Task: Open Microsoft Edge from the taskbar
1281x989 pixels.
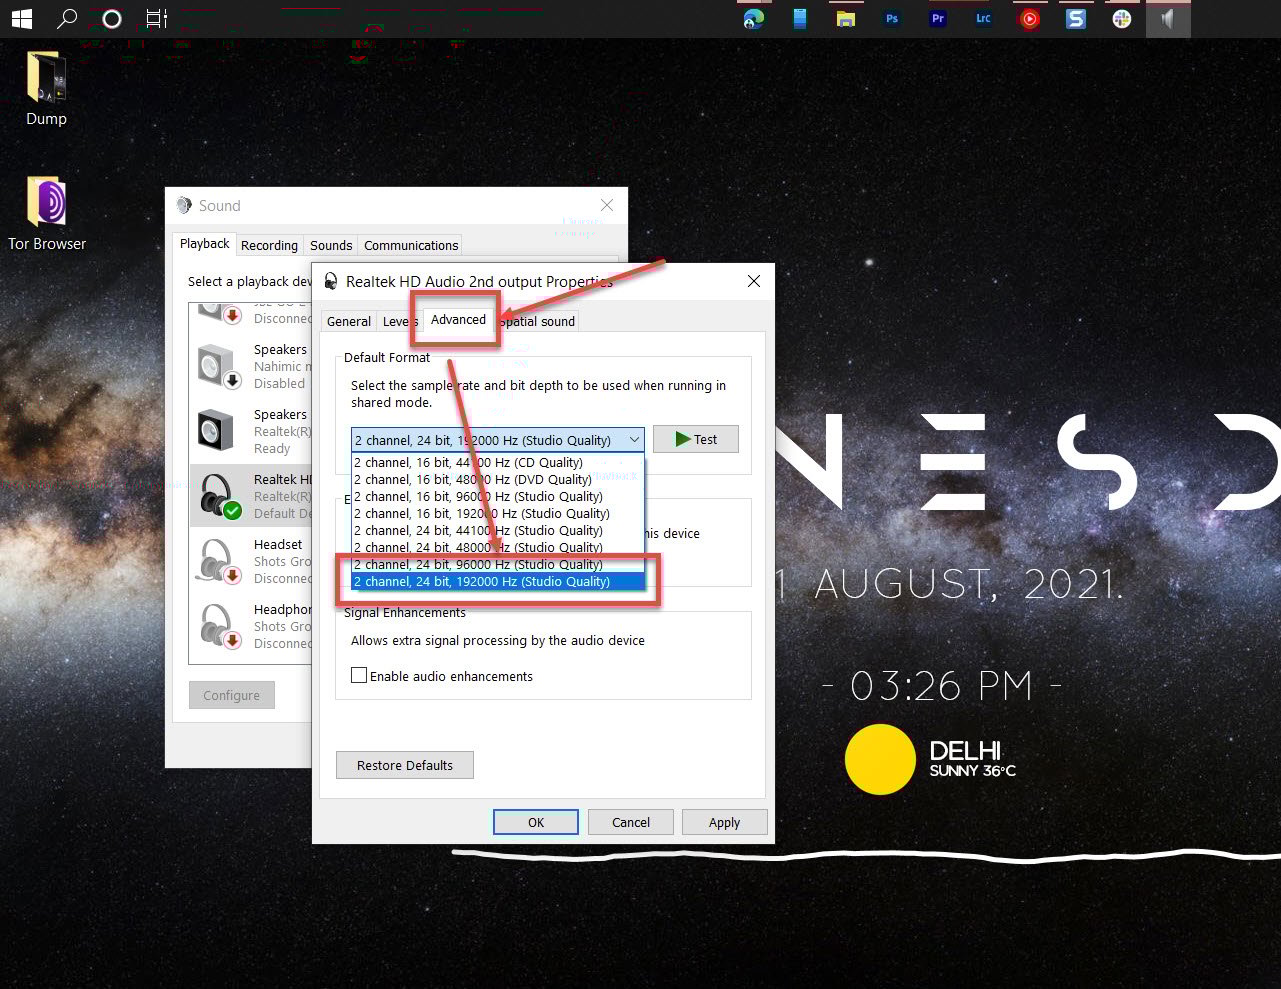Action: (754, 18)
